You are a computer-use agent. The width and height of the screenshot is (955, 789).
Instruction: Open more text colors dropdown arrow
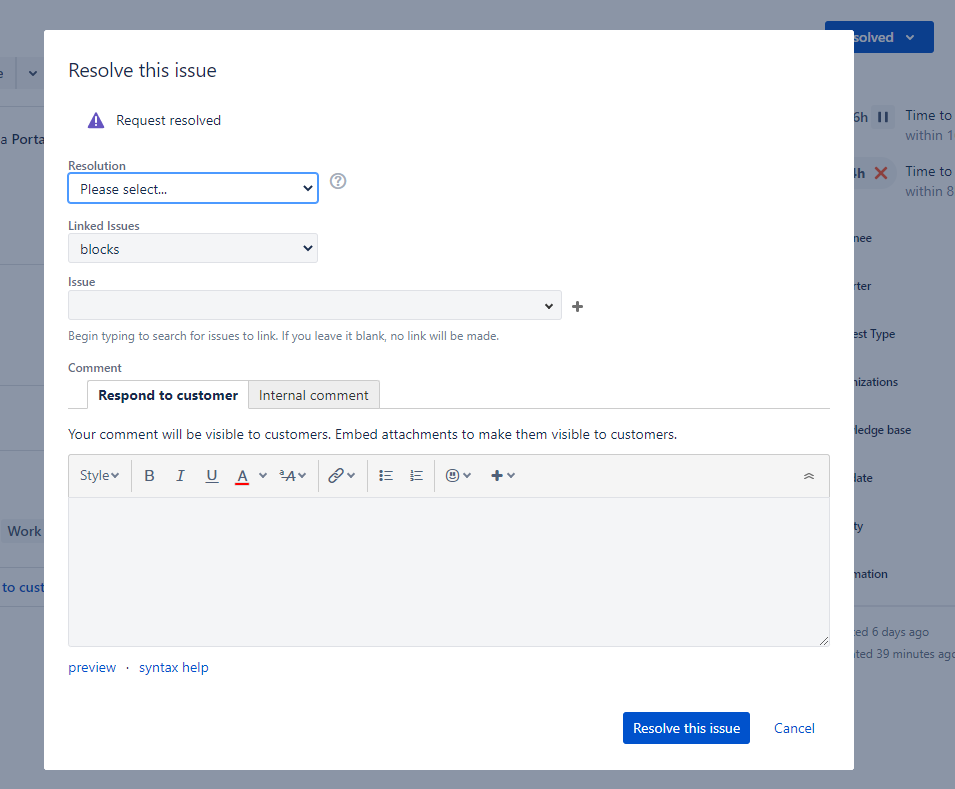tap(263, 476)
